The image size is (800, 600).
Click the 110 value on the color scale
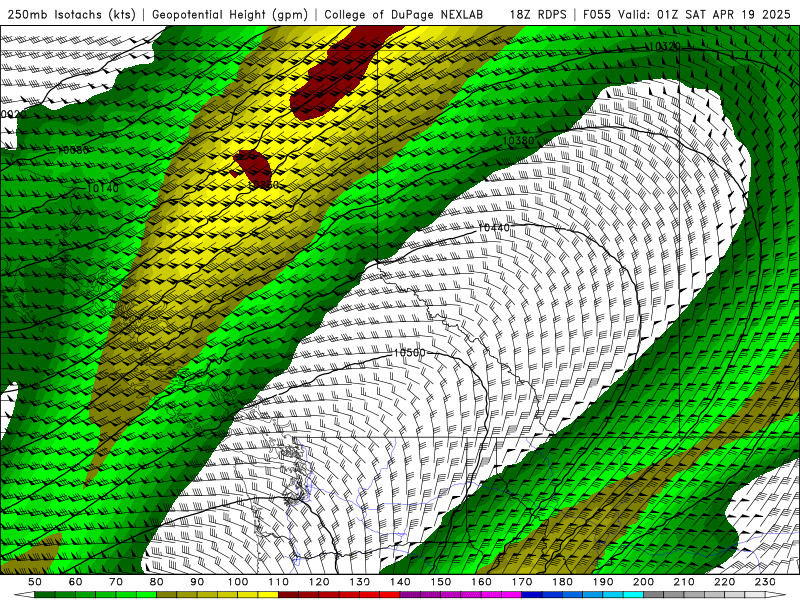(x=279, y=582)
